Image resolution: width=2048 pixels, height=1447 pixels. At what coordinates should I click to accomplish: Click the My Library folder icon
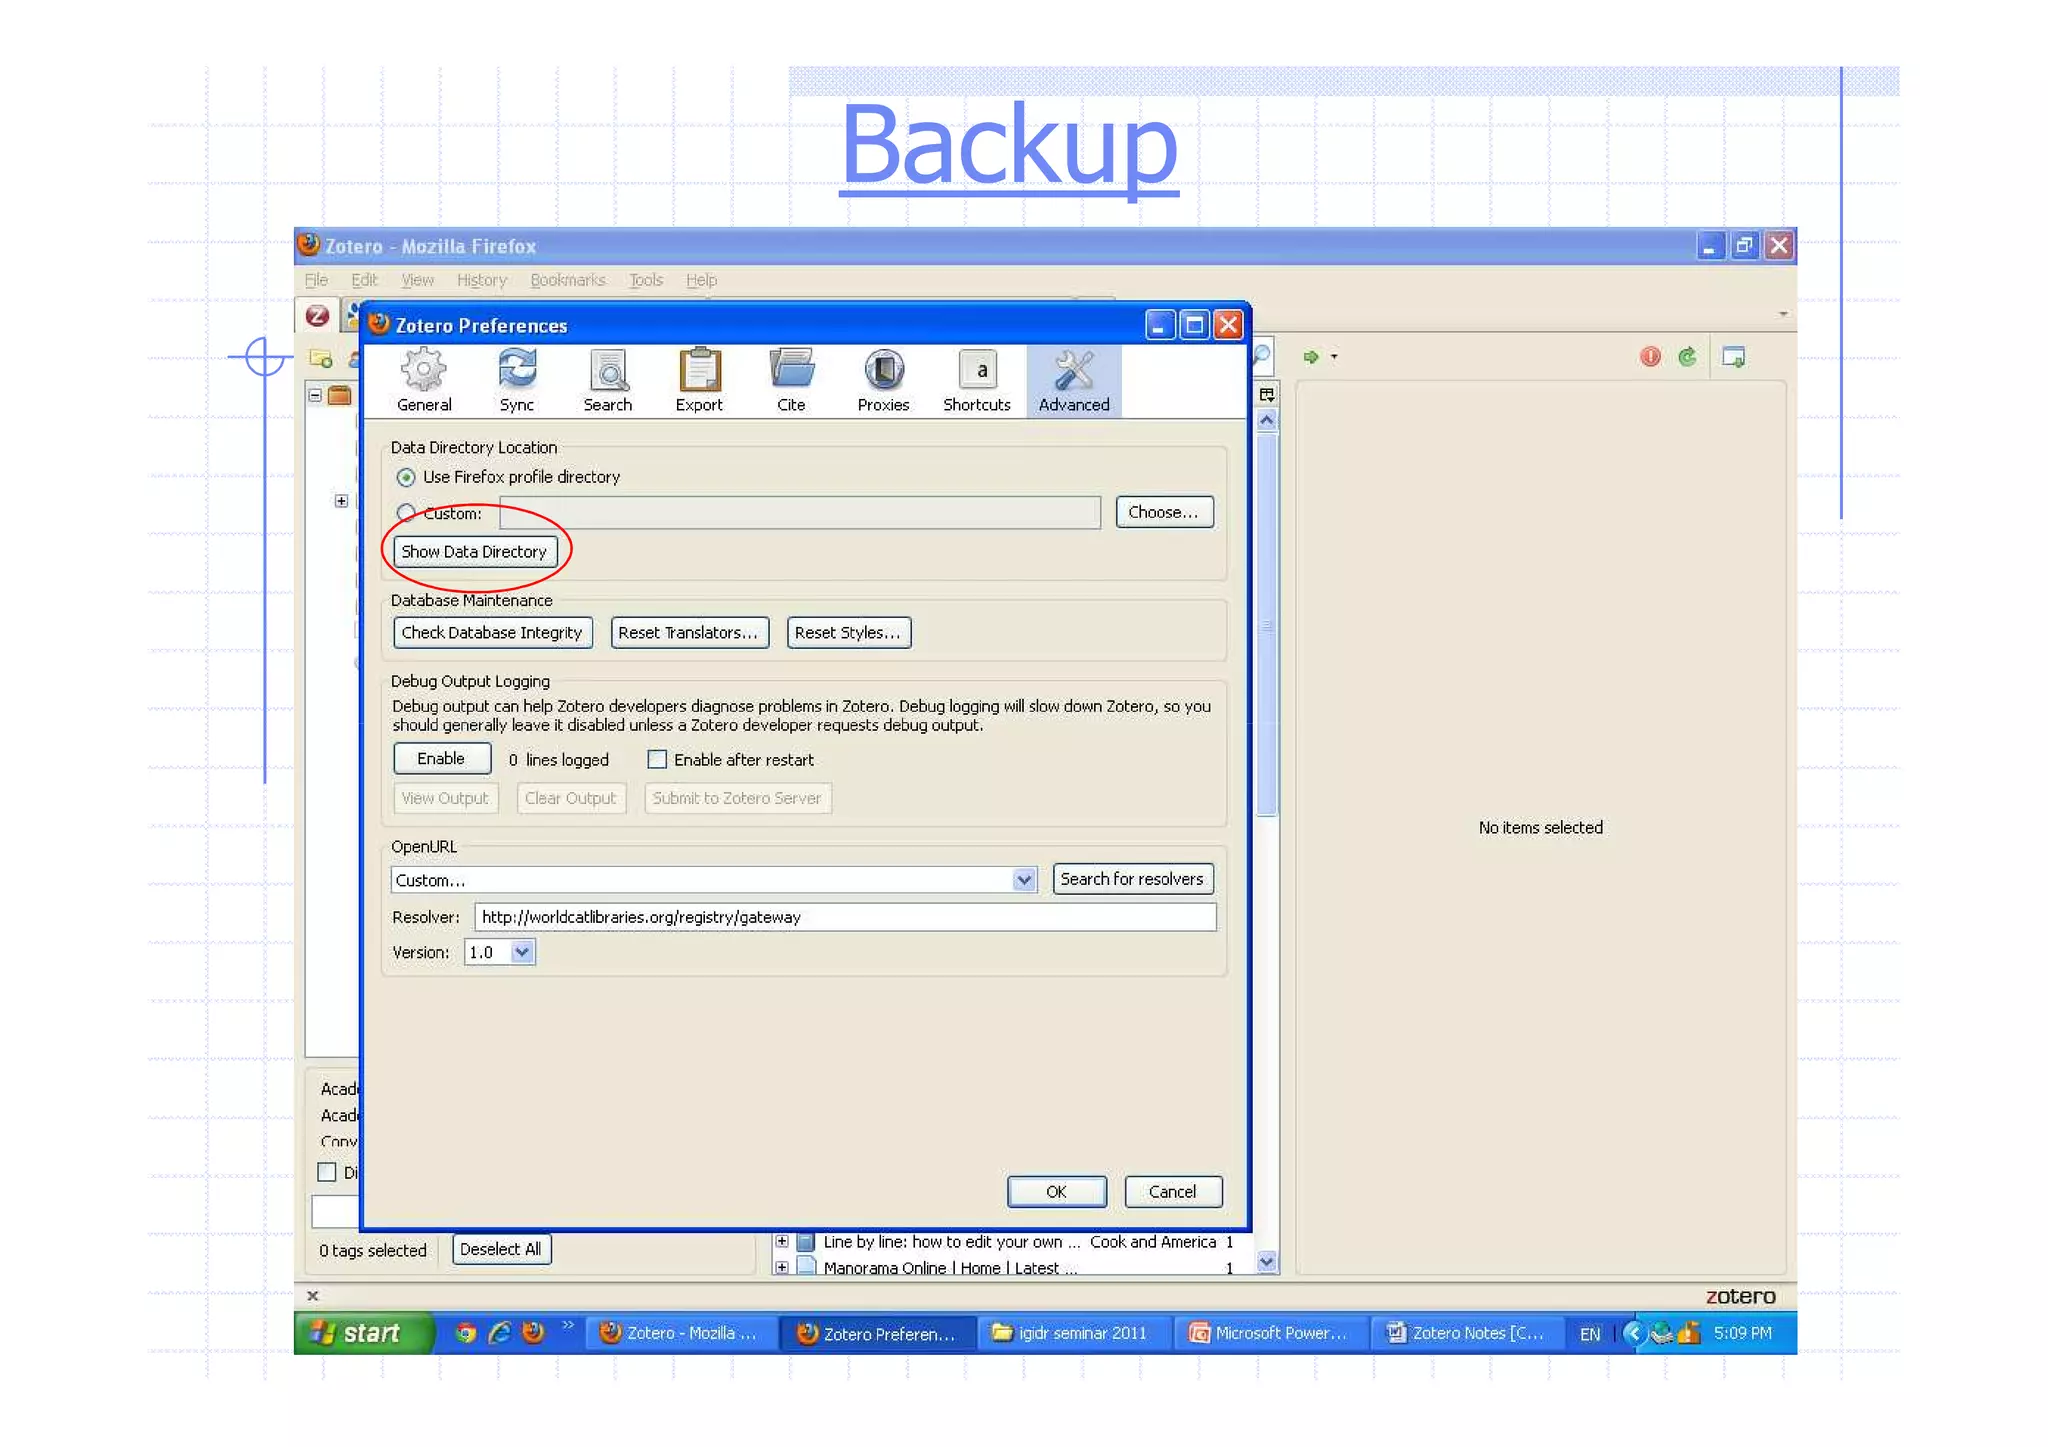[x=340, y=395]
